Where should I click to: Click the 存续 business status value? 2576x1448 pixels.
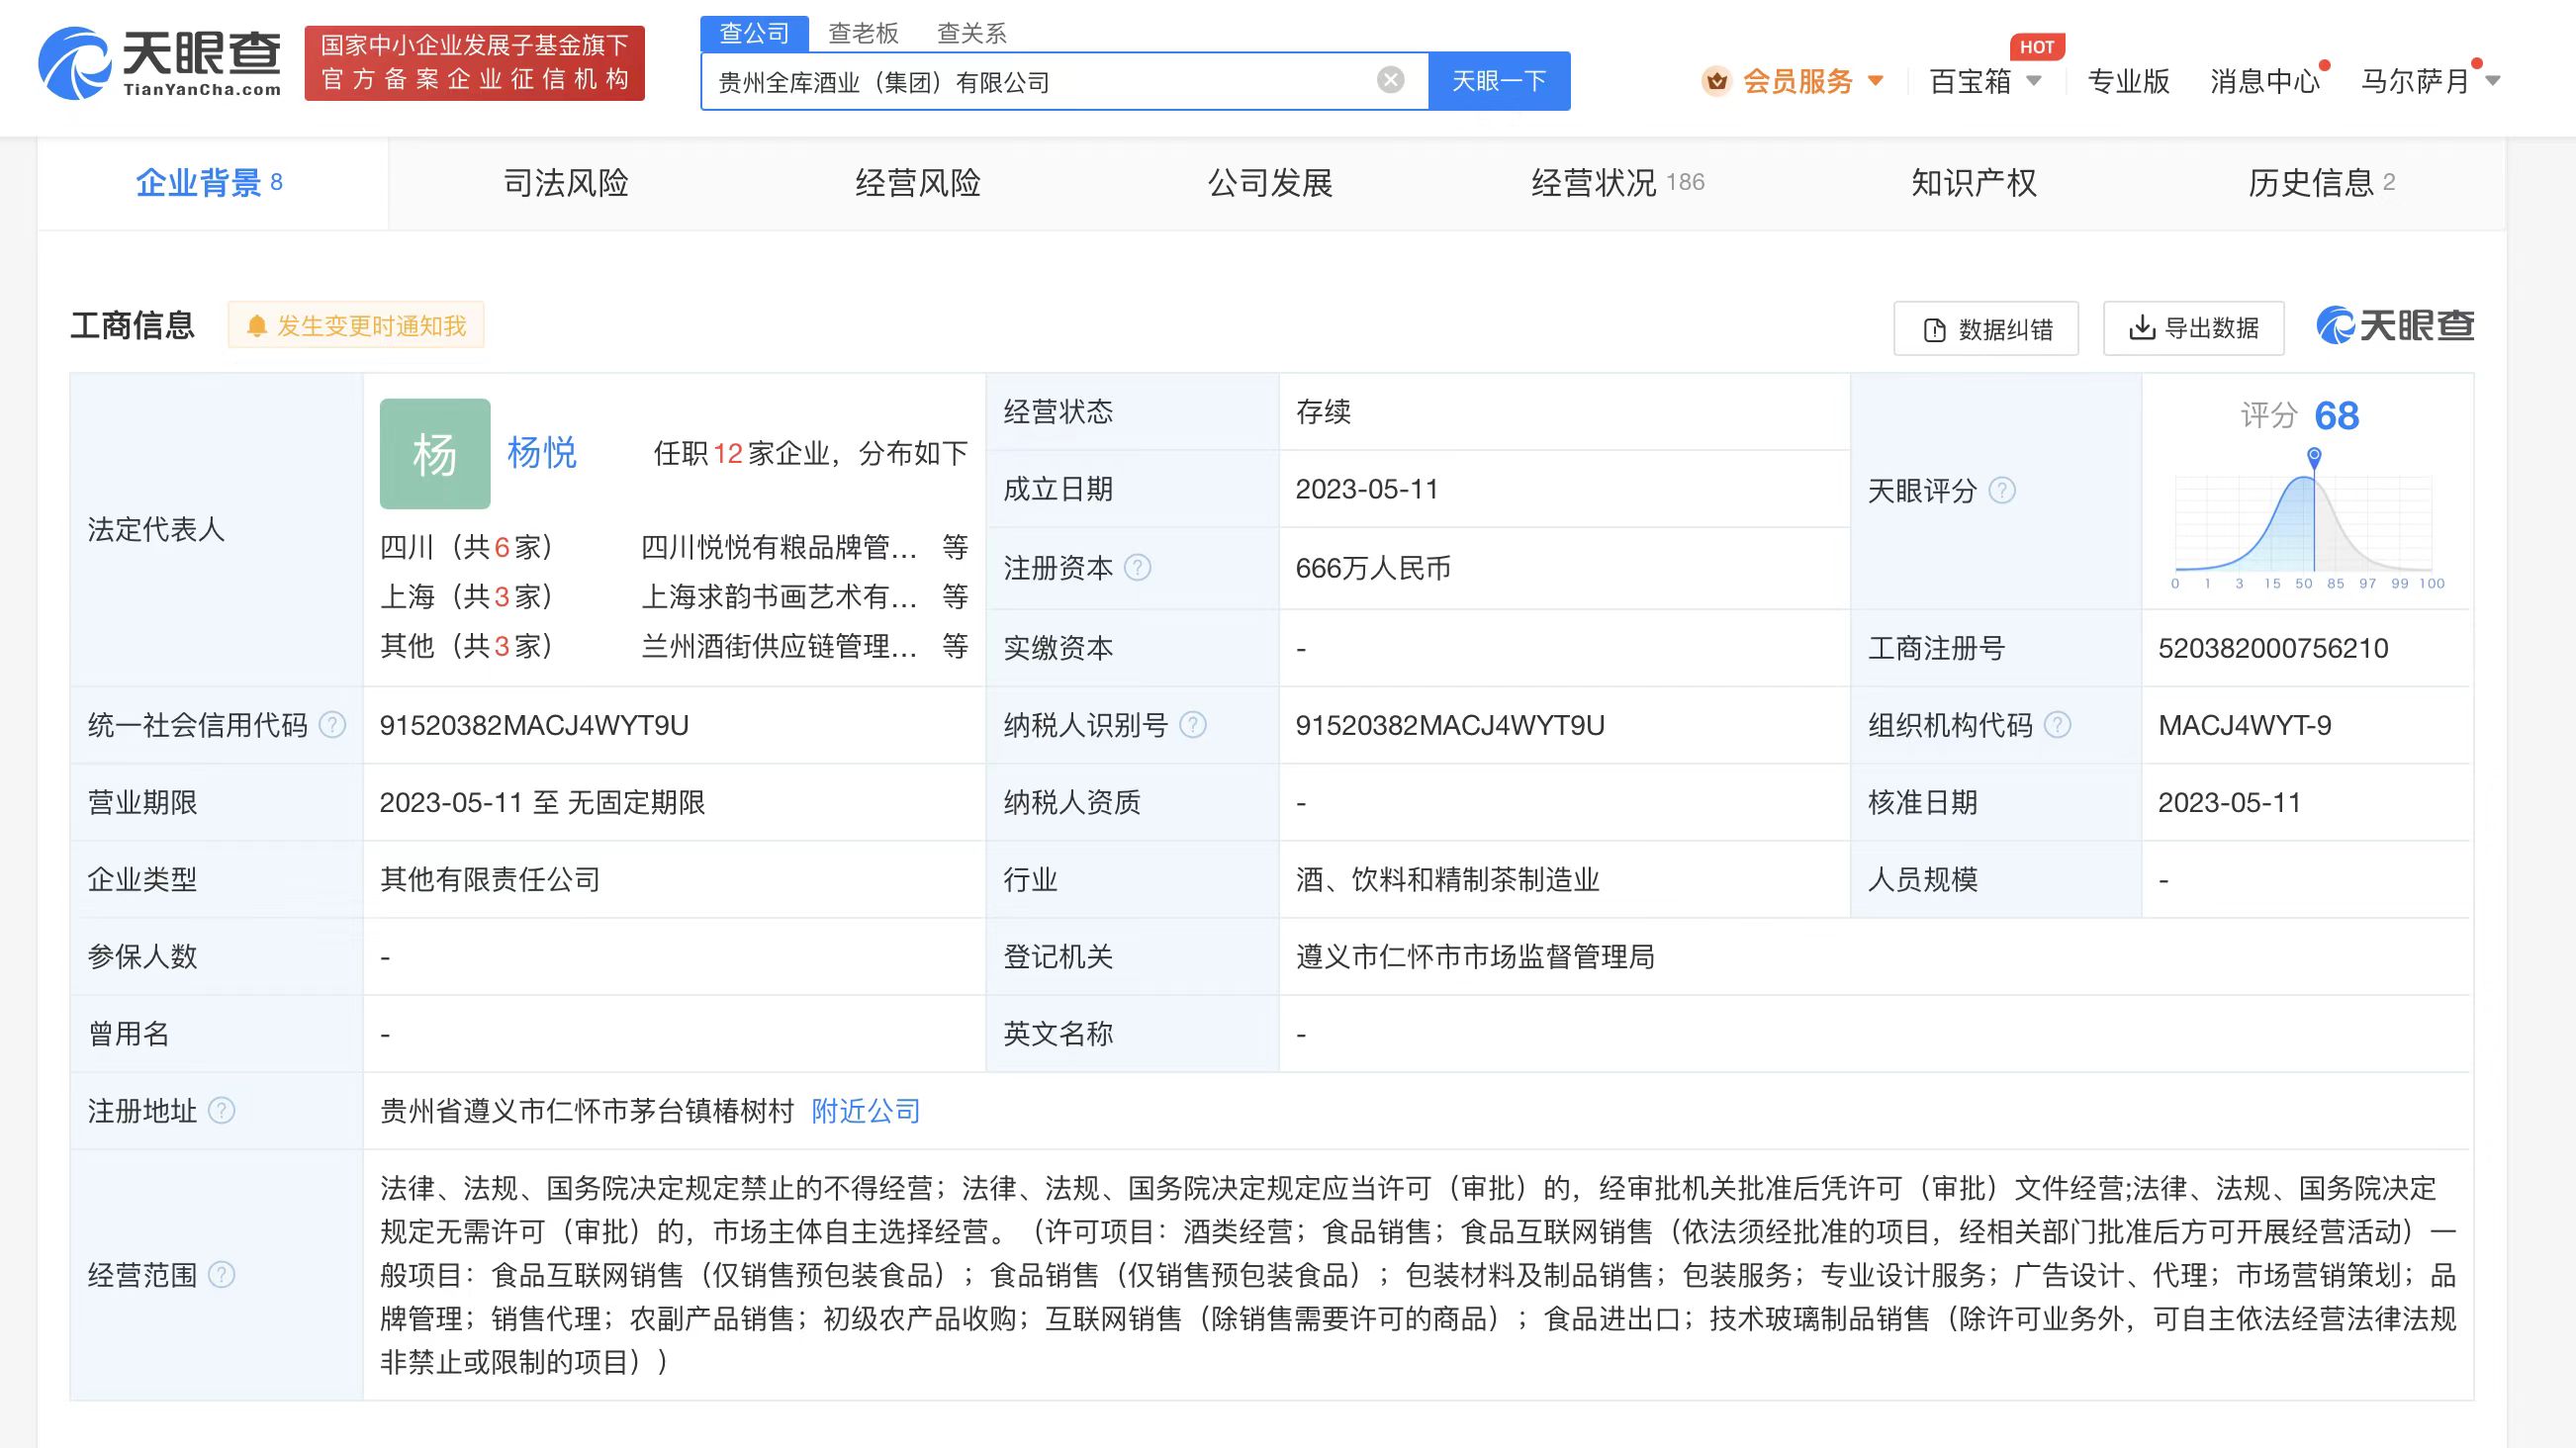point(1323,412)
